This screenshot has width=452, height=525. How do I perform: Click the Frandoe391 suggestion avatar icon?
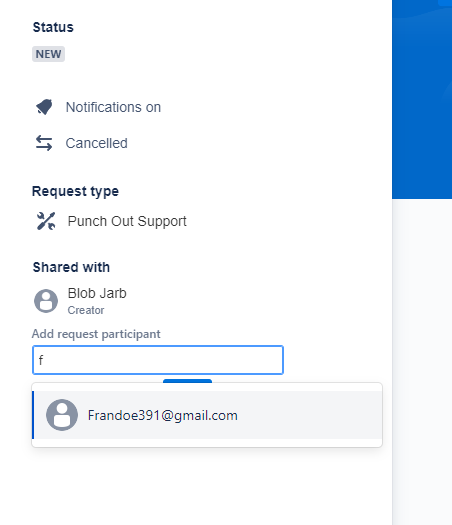62,415
